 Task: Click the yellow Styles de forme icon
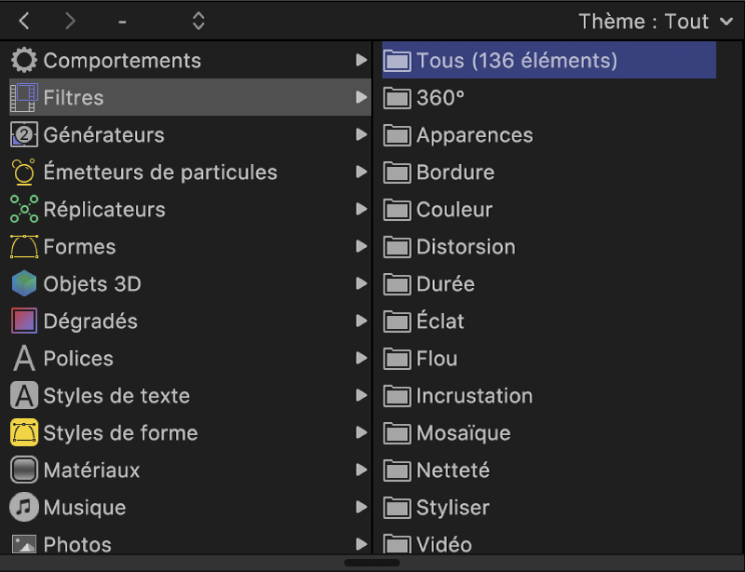tap(24, 433)
